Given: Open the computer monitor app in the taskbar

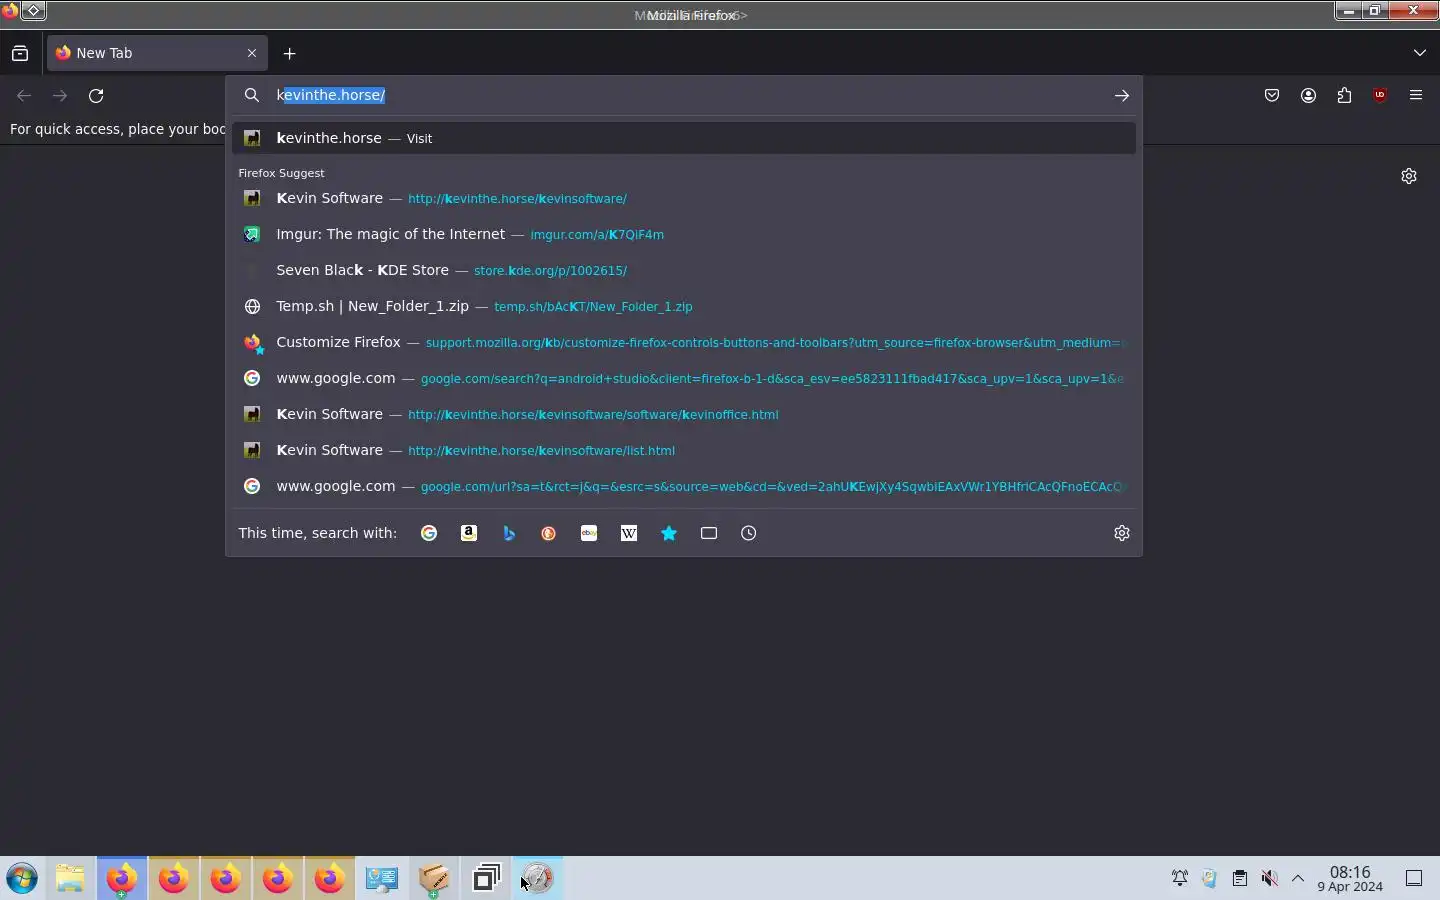Looking at the screenshot, I should coord(382,879).
